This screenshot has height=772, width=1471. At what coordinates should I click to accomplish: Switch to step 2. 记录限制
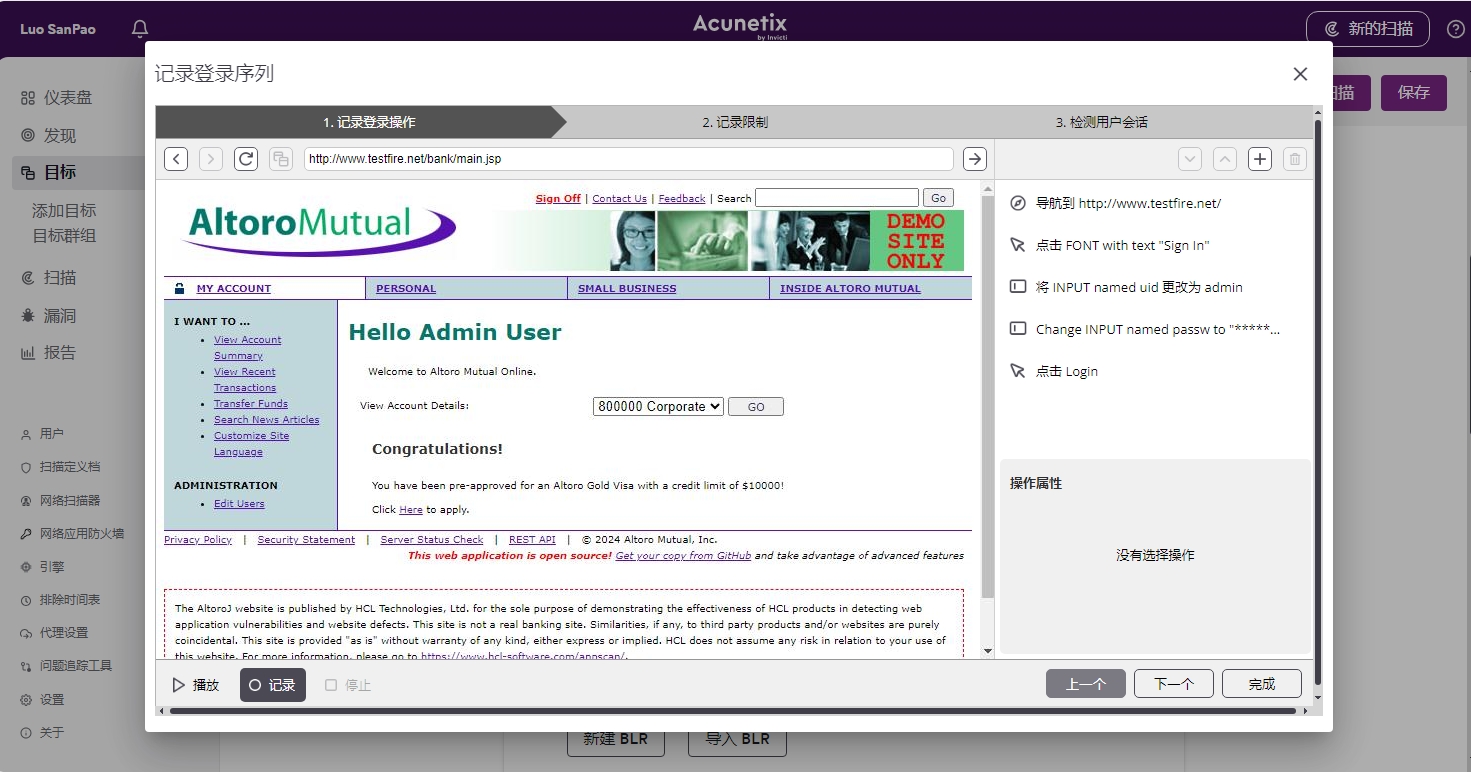click(x=735, y=122)
